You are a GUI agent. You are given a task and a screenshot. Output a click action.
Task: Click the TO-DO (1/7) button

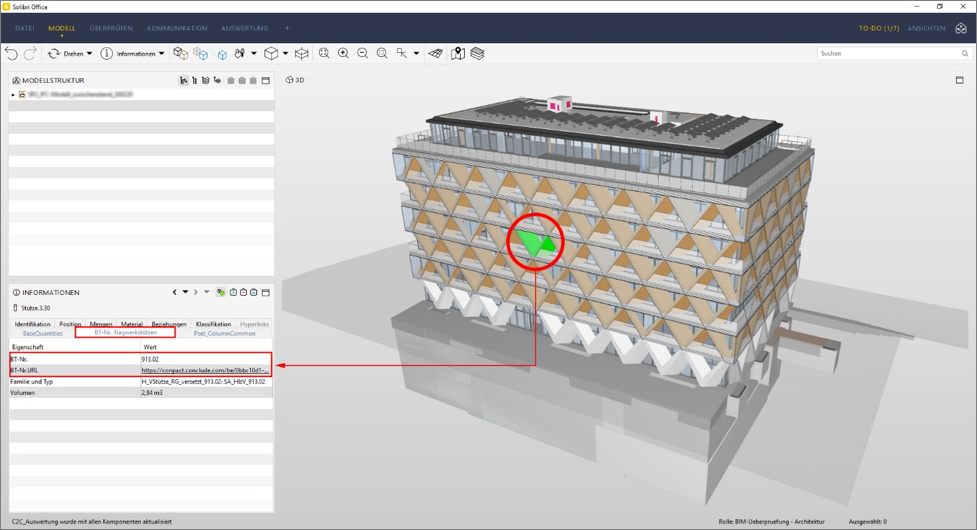tap(878, 28)
